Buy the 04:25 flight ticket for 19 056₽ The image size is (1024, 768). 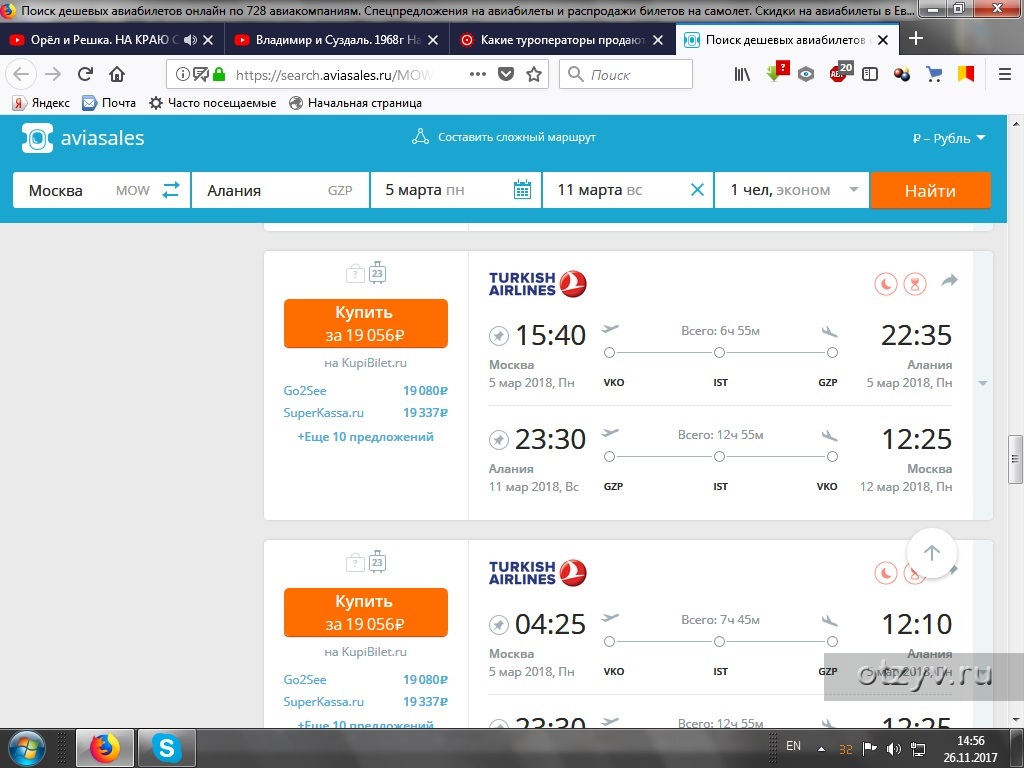pos(366,613)
